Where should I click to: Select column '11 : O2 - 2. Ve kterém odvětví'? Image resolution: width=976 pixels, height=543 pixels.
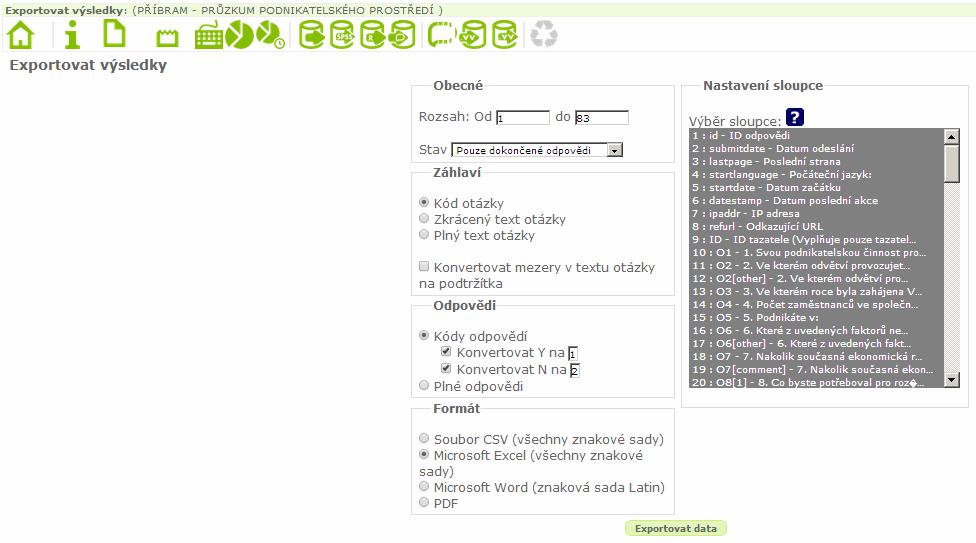(817, 265)
